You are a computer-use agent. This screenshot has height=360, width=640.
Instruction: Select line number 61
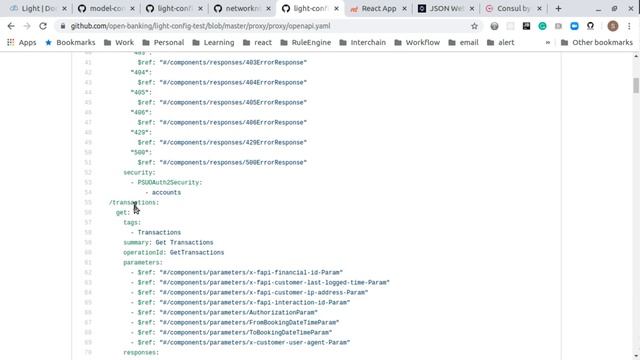point(88,262)
